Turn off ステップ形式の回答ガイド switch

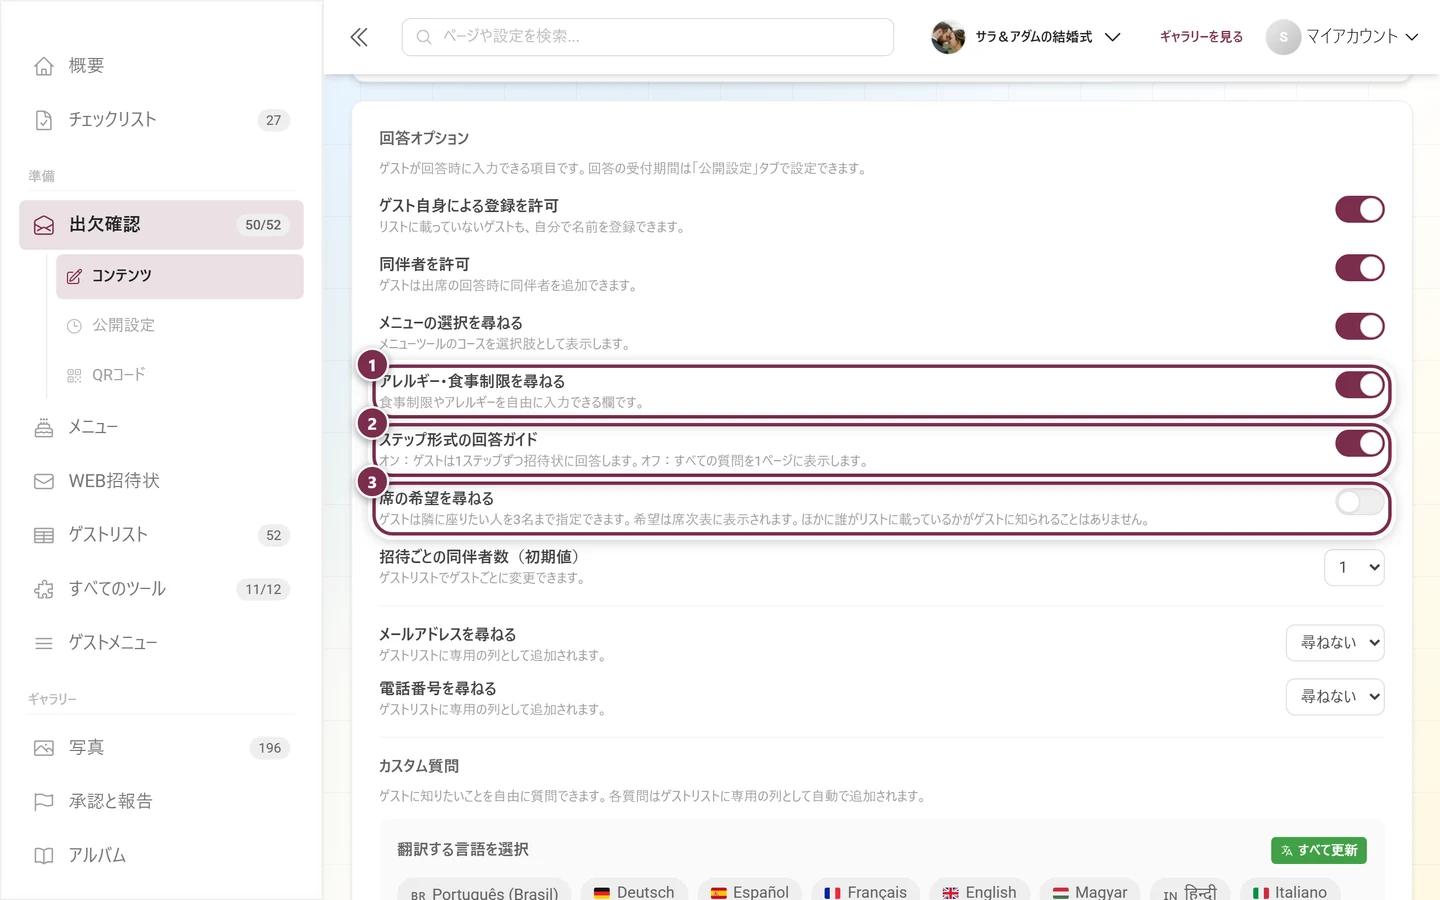(1360, 443)
